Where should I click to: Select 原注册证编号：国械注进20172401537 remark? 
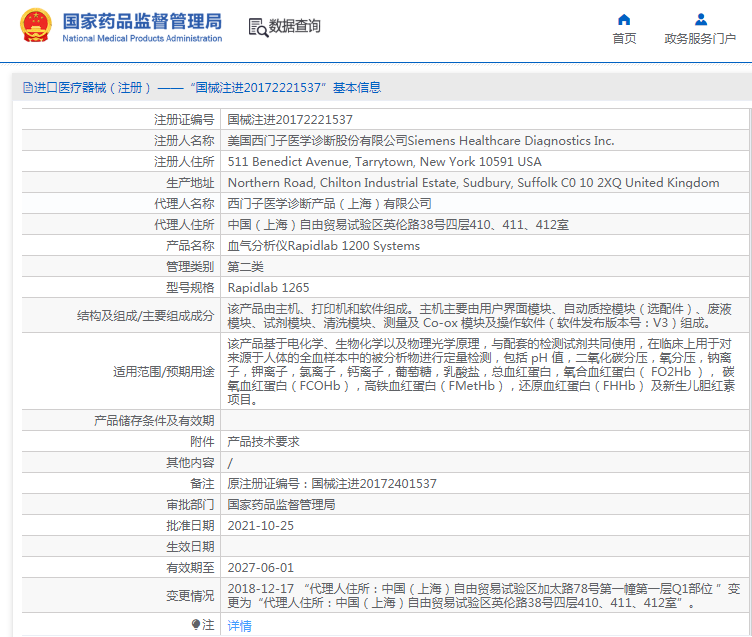point(332,484)
